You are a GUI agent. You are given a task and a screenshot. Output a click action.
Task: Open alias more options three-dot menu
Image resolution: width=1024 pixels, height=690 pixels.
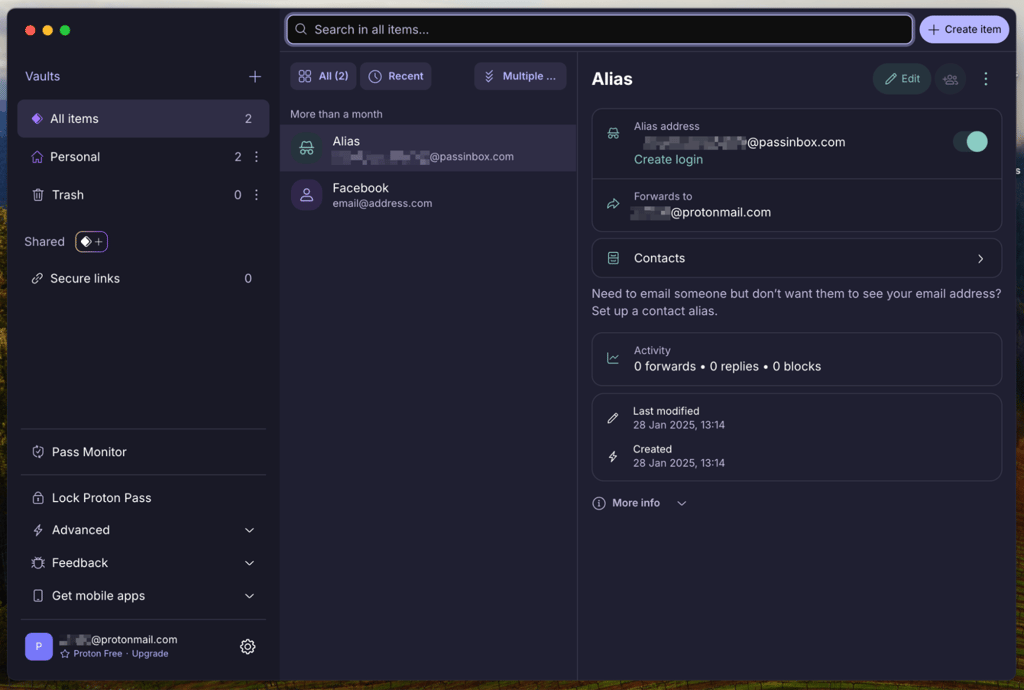pyautogui.click(x=985, y=79)
